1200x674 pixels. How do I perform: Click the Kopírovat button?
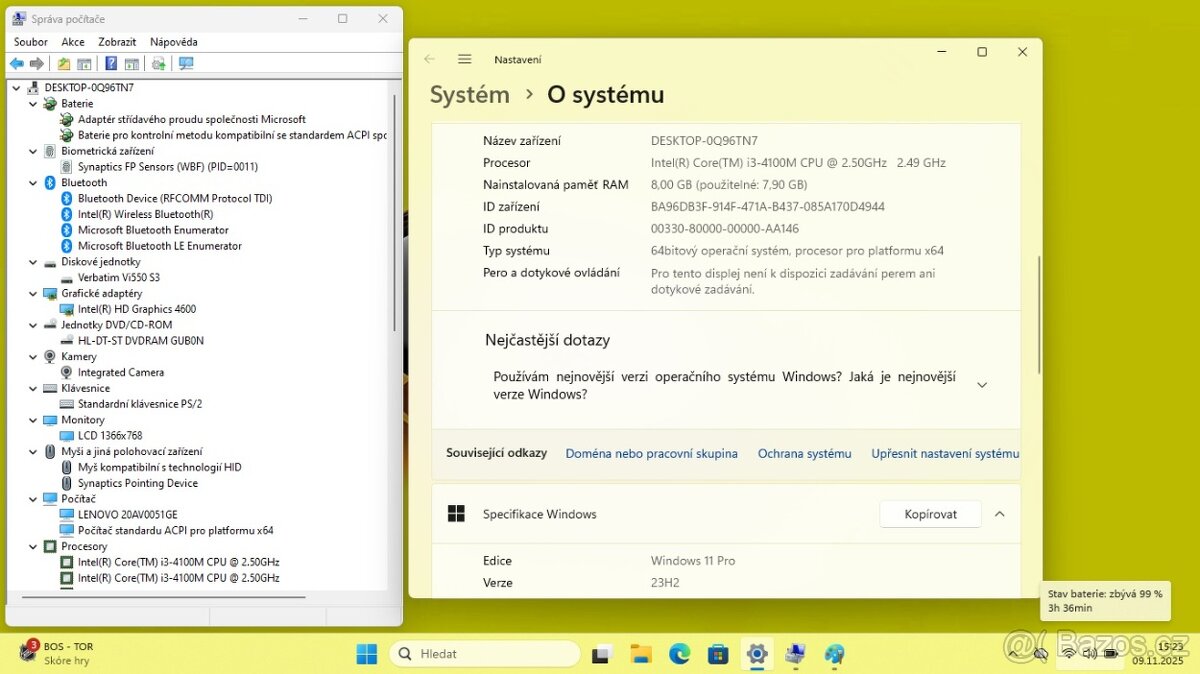930,514
